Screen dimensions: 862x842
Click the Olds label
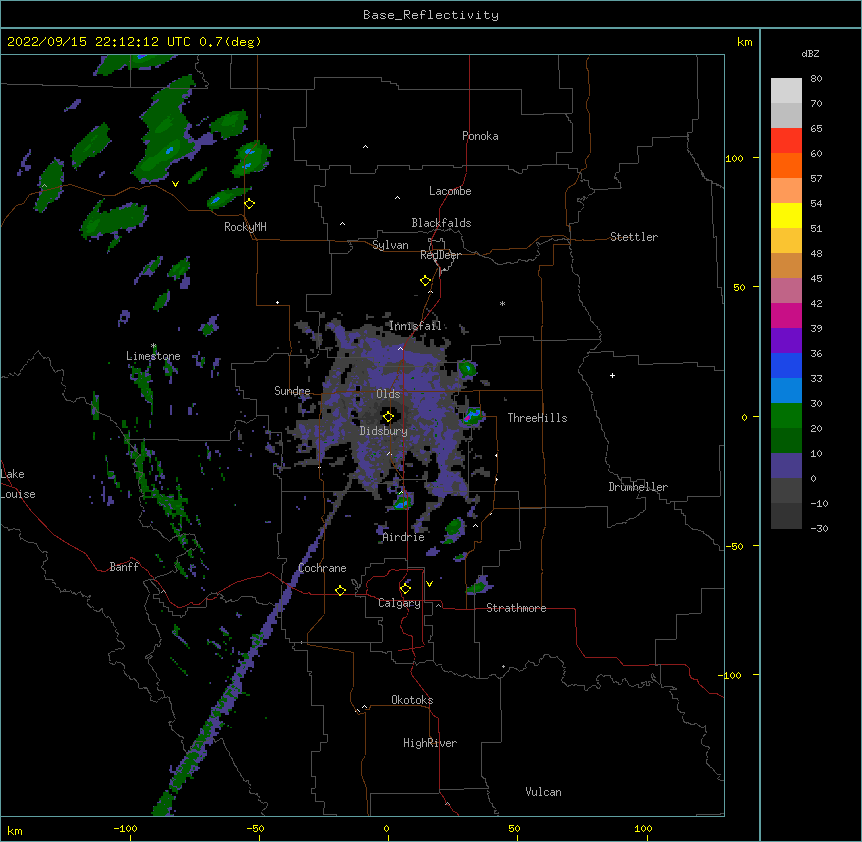pos(388,394)
